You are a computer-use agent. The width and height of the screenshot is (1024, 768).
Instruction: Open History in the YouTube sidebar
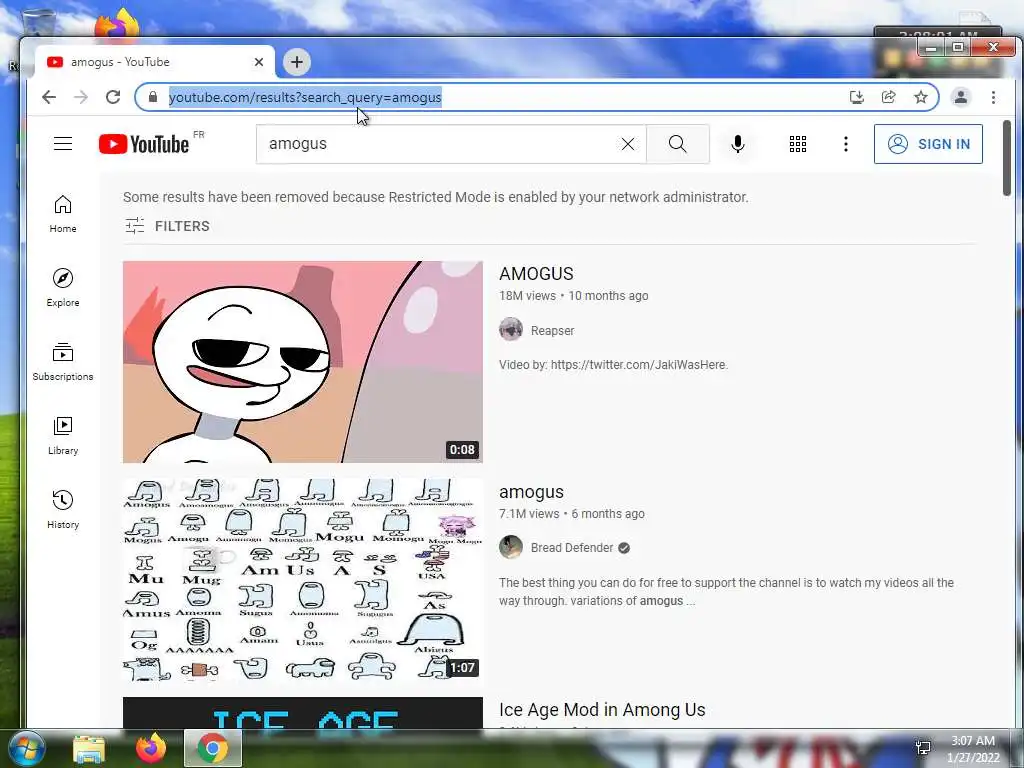63,509
